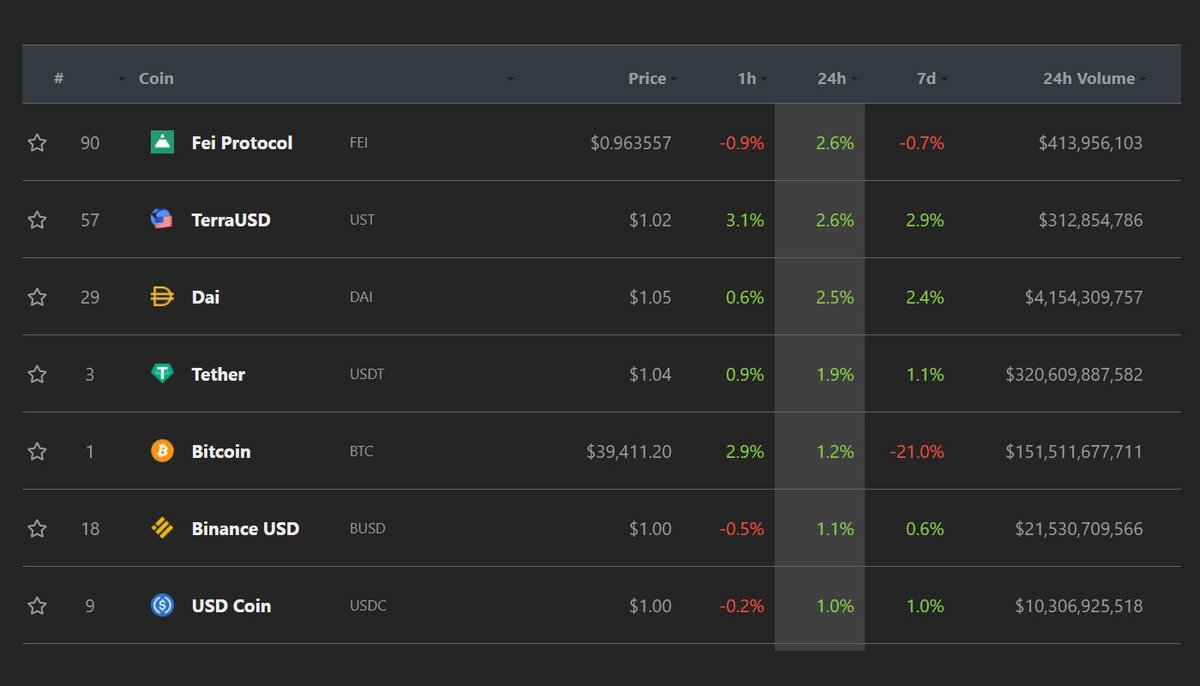Open the Price column sort dropdown
Viewport: 1200px width, 686px height.
(676, 79)
